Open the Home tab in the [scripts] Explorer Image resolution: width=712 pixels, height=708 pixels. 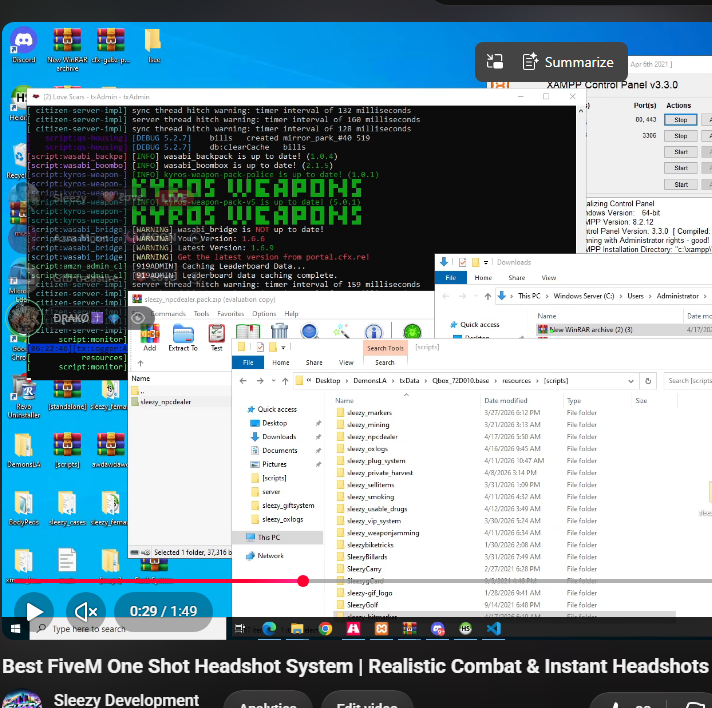click(x=281, y=362)
